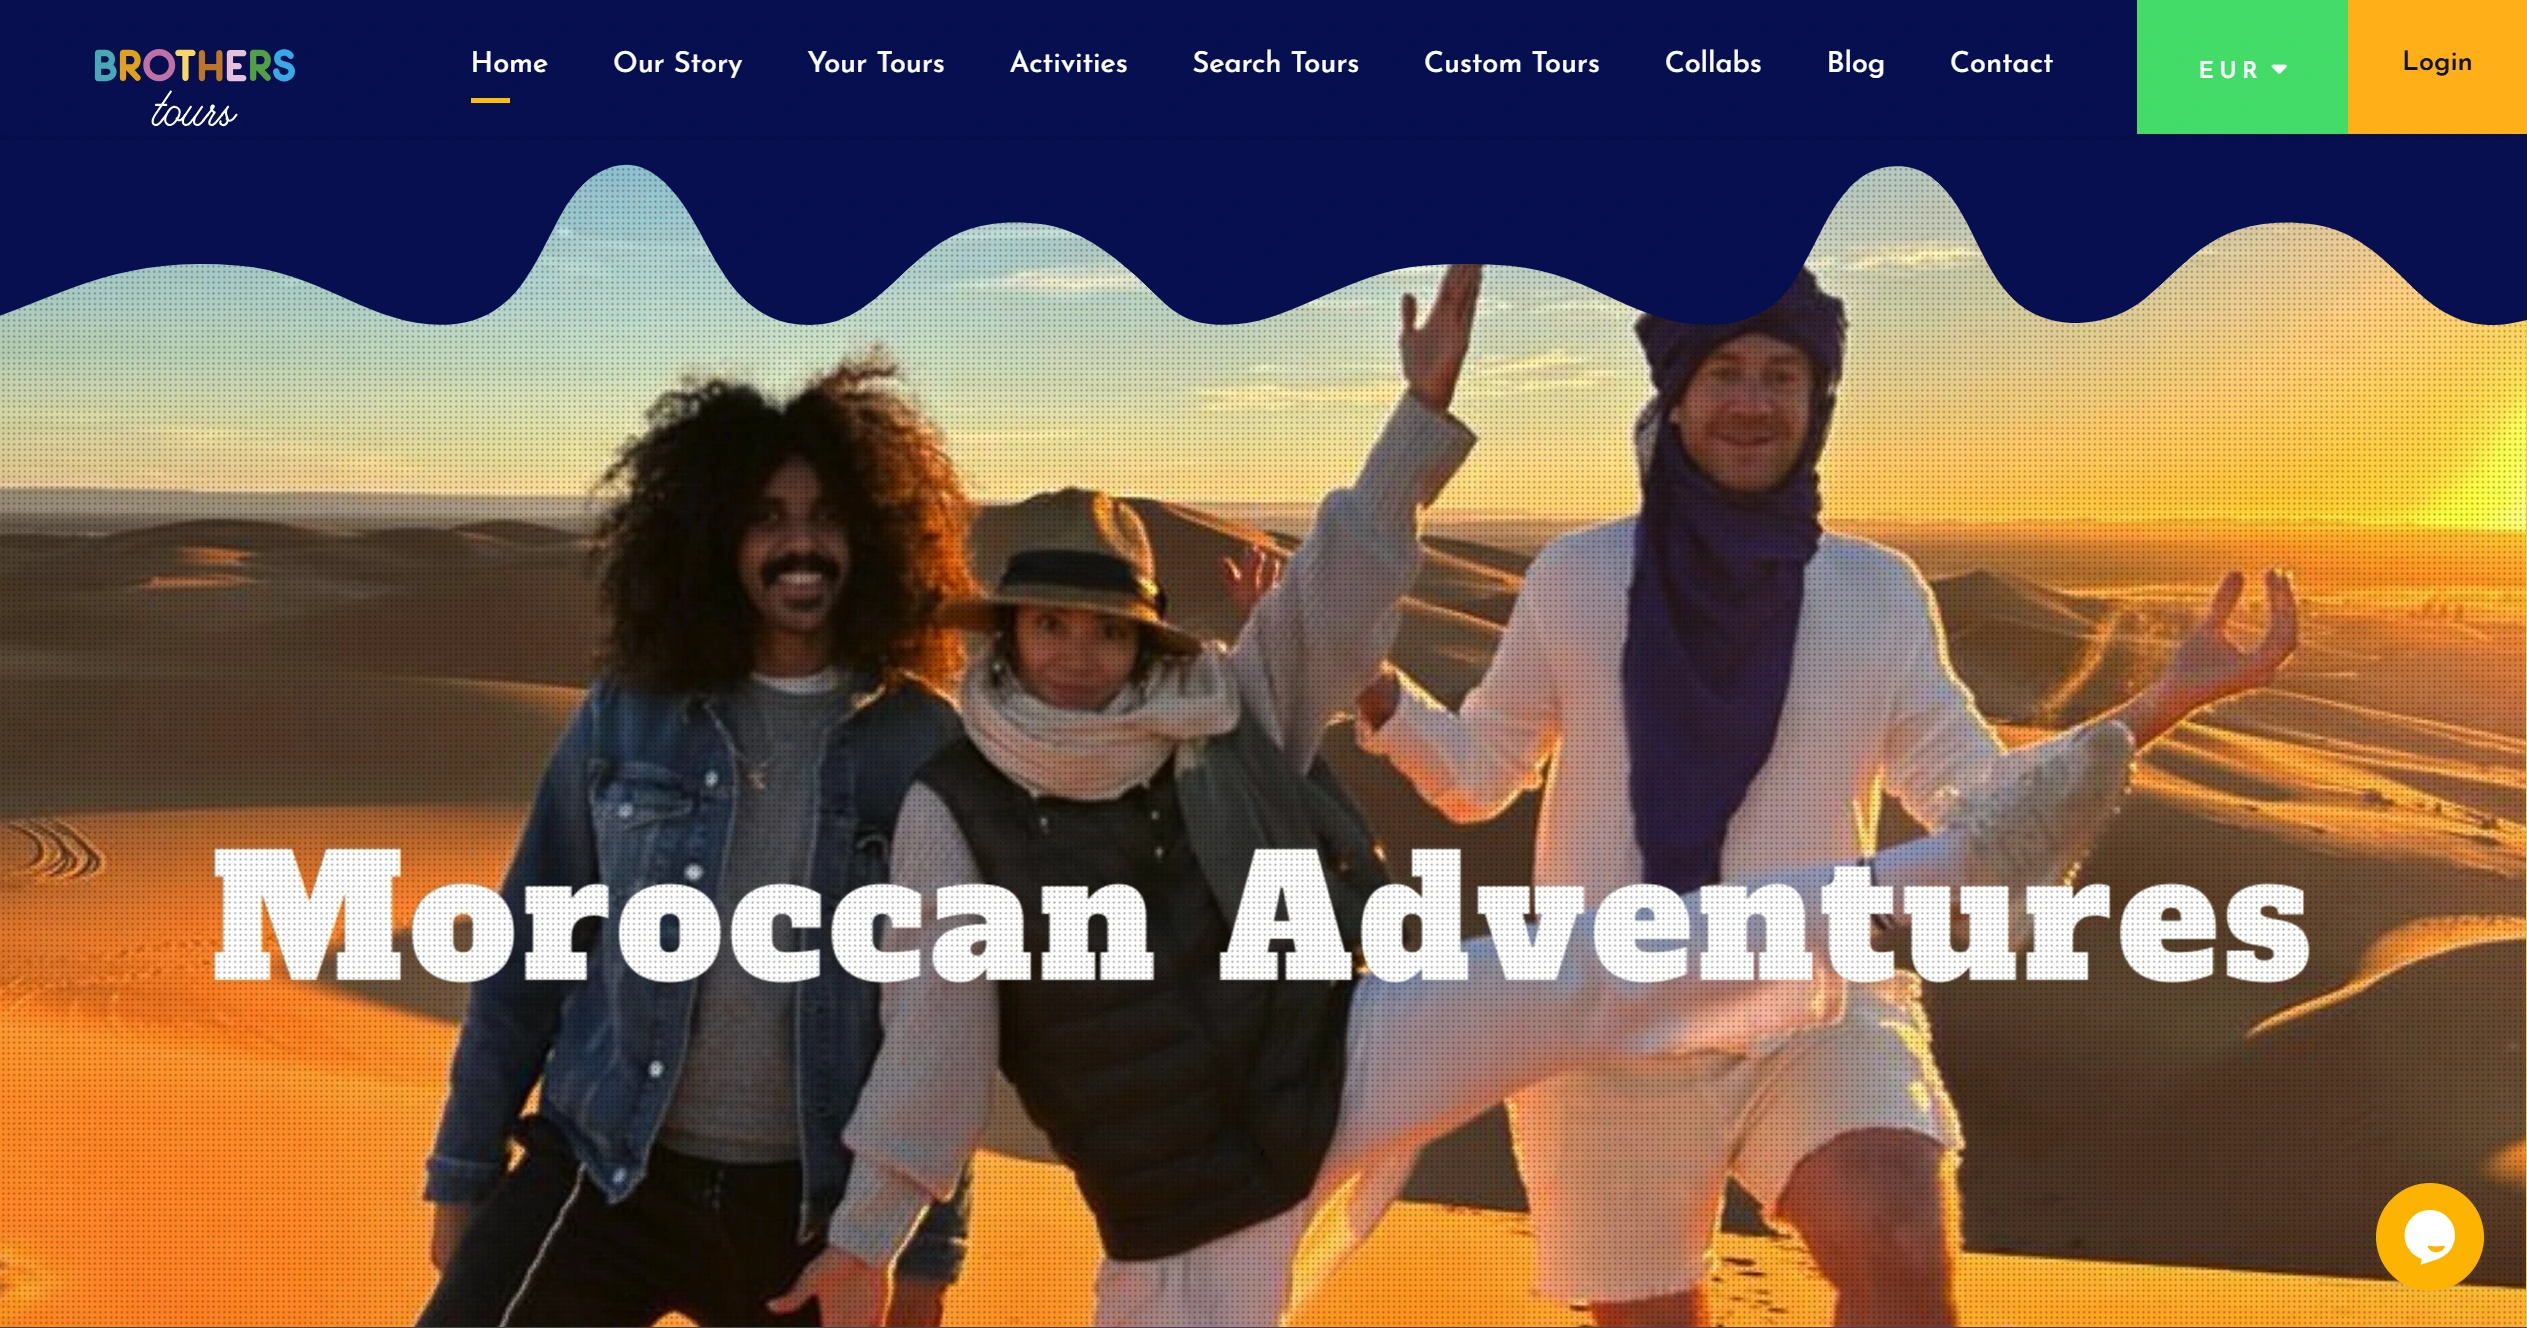Open the Our Story page
2527x1328 pixels.
pyautogui.click(x=677, y=63)
